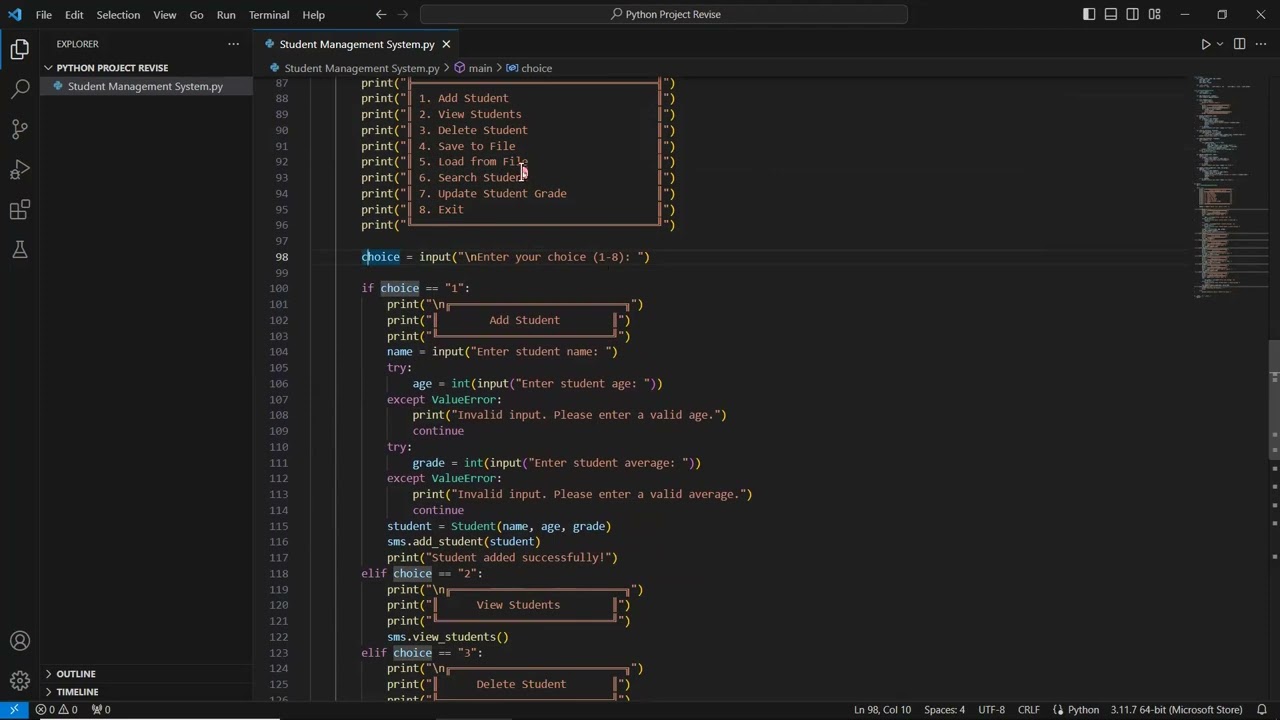The height and width of the screenshot is (720, 1280).
Task: Select the Student Management System.py editor tab
Action: [x=356, y=44]
